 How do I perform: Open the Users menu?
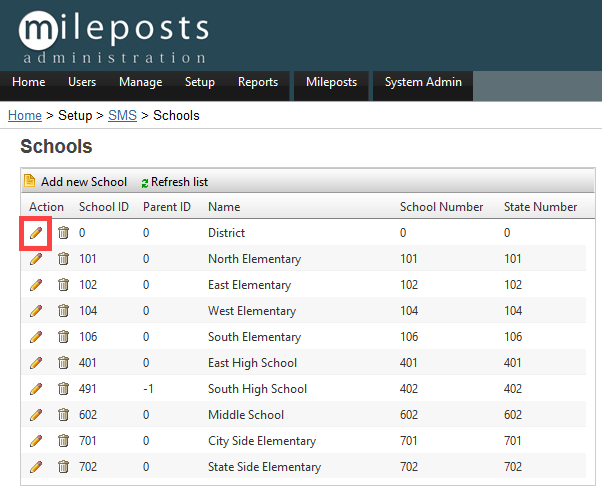(82, 82)
